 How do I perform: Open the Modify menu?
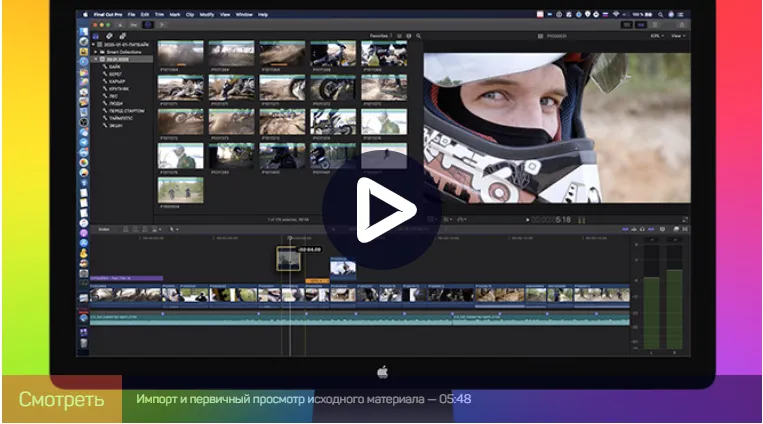coord(206,15)
